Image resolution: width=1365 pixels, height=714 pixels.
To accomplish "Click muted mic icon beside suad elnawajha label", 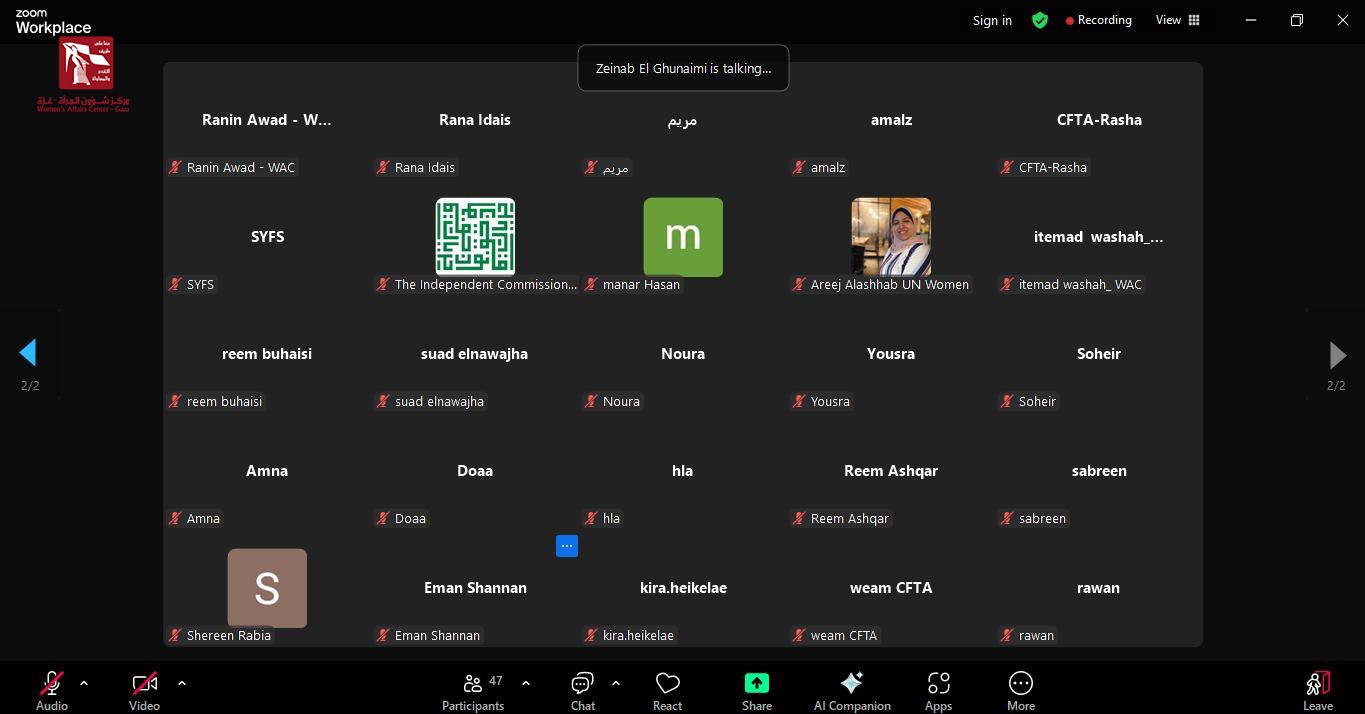I will (383, 401).
